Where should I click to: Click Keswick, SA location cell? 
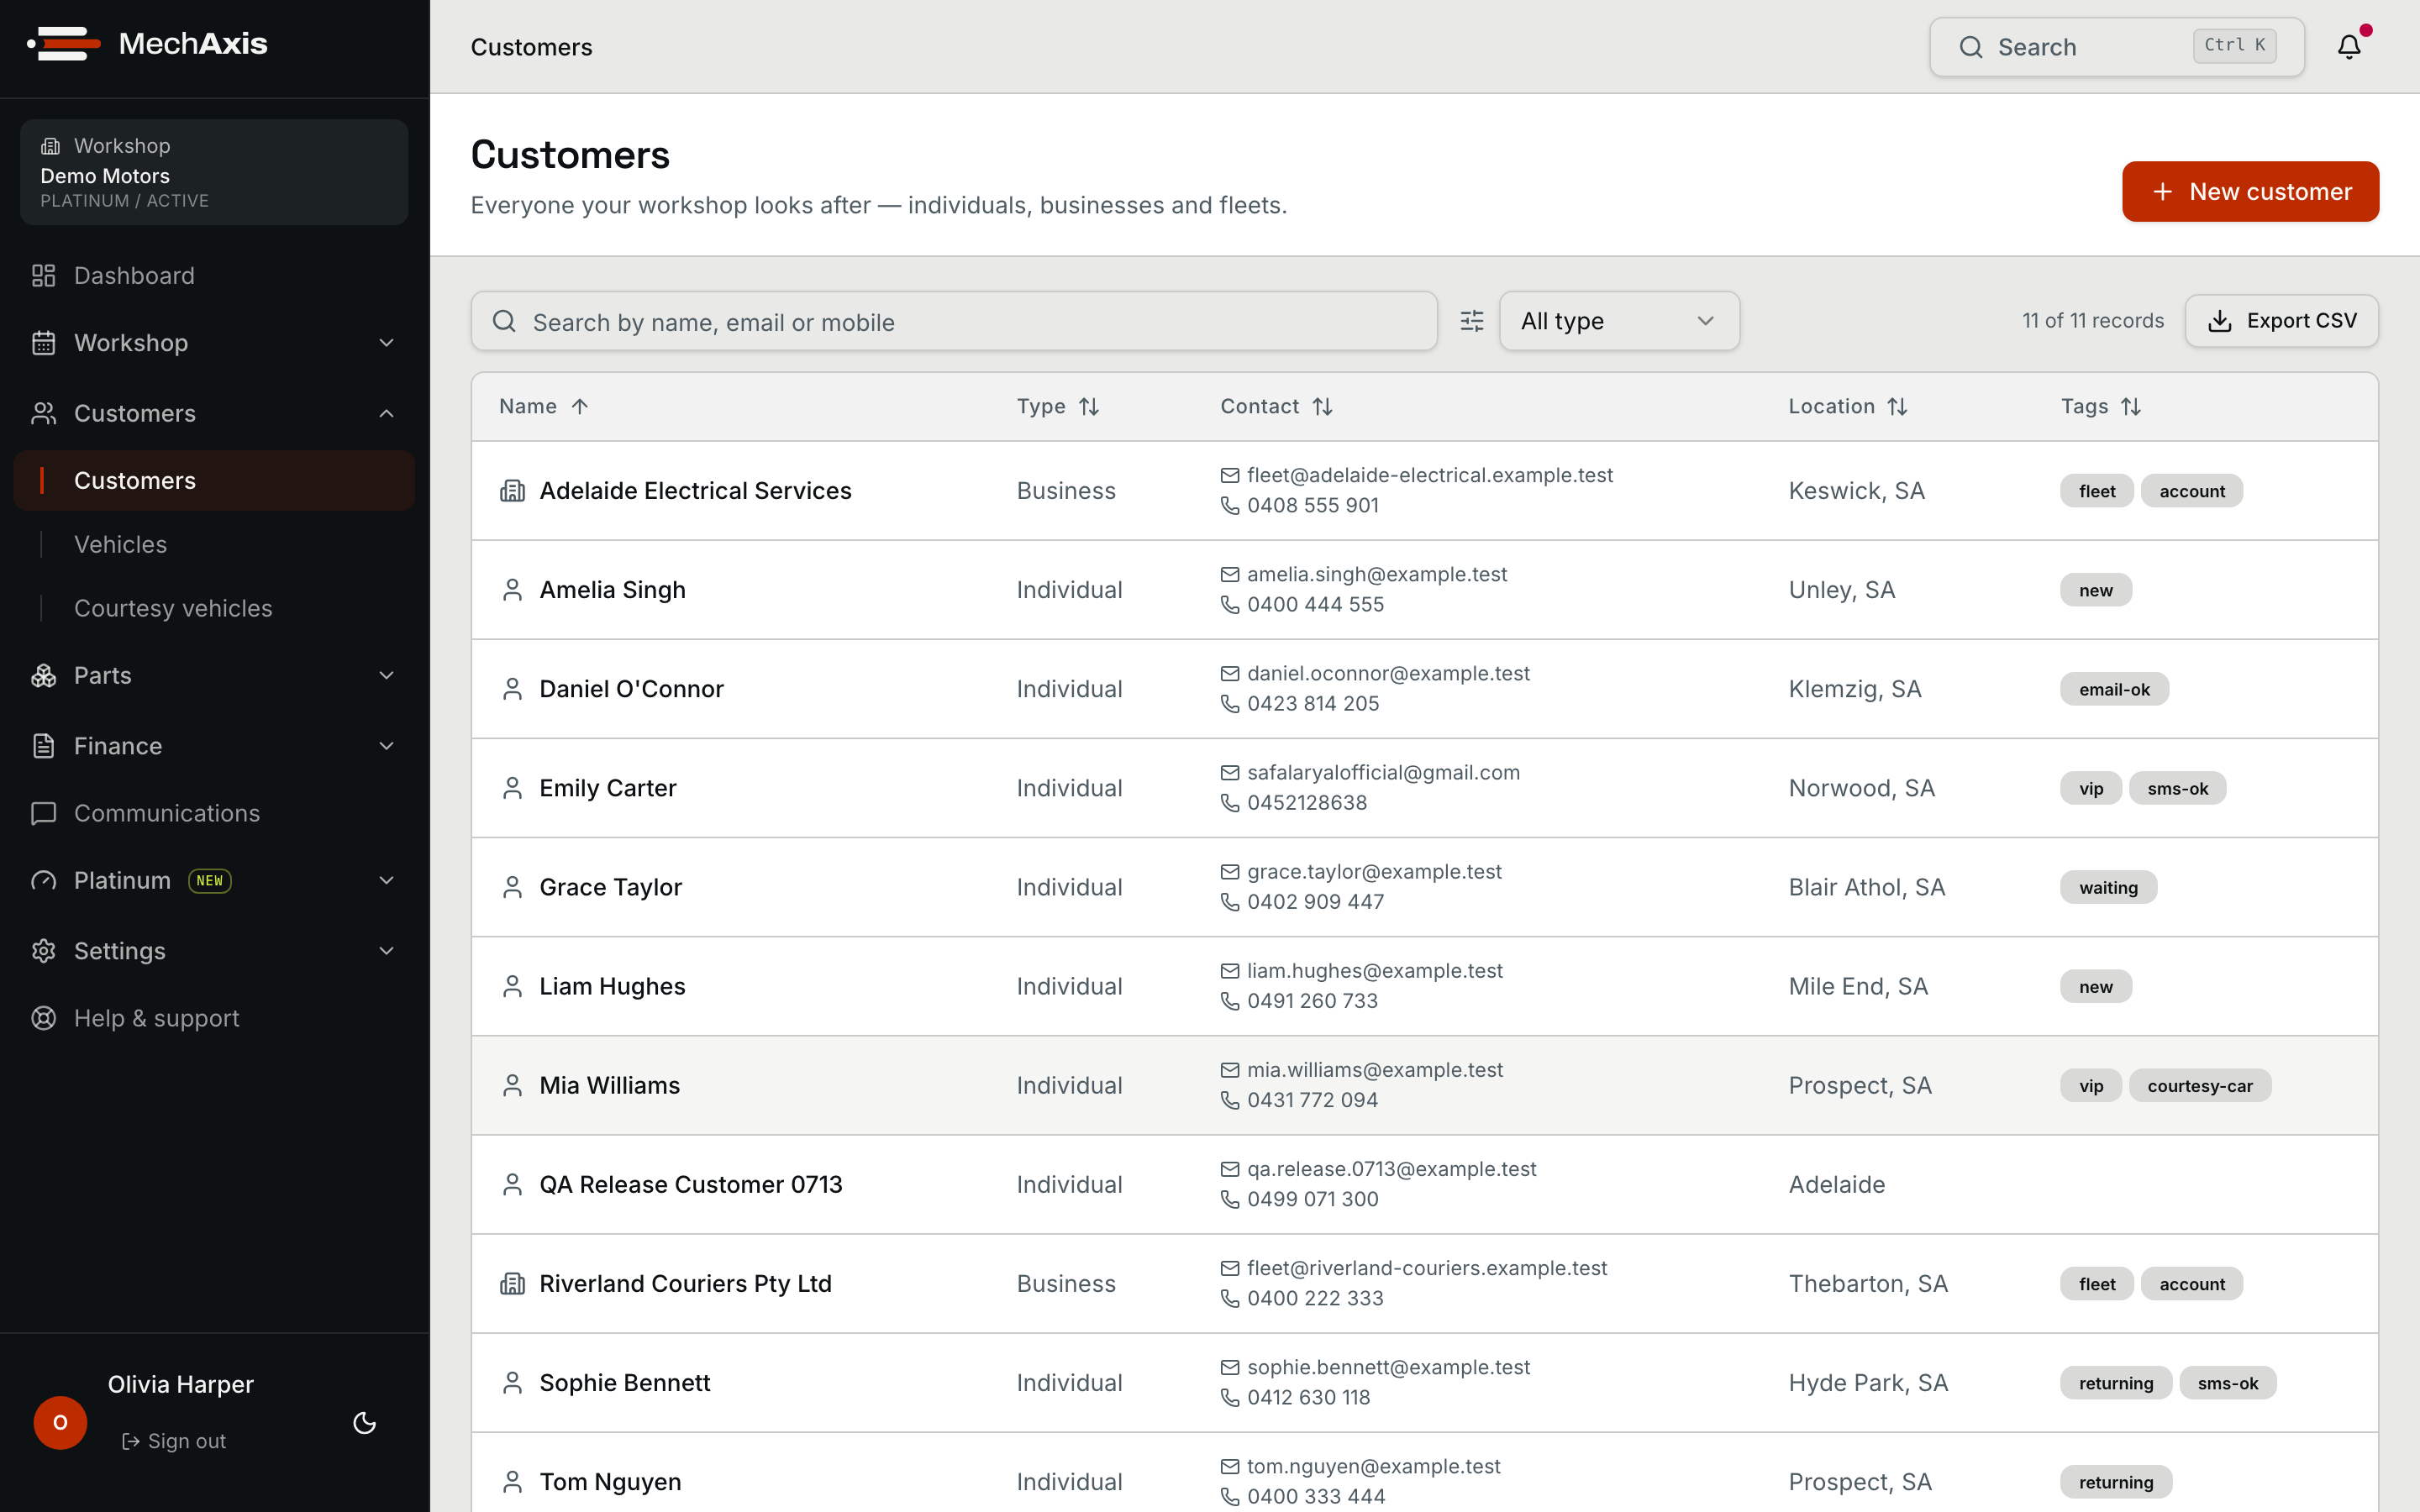[x=1856, y=491]
